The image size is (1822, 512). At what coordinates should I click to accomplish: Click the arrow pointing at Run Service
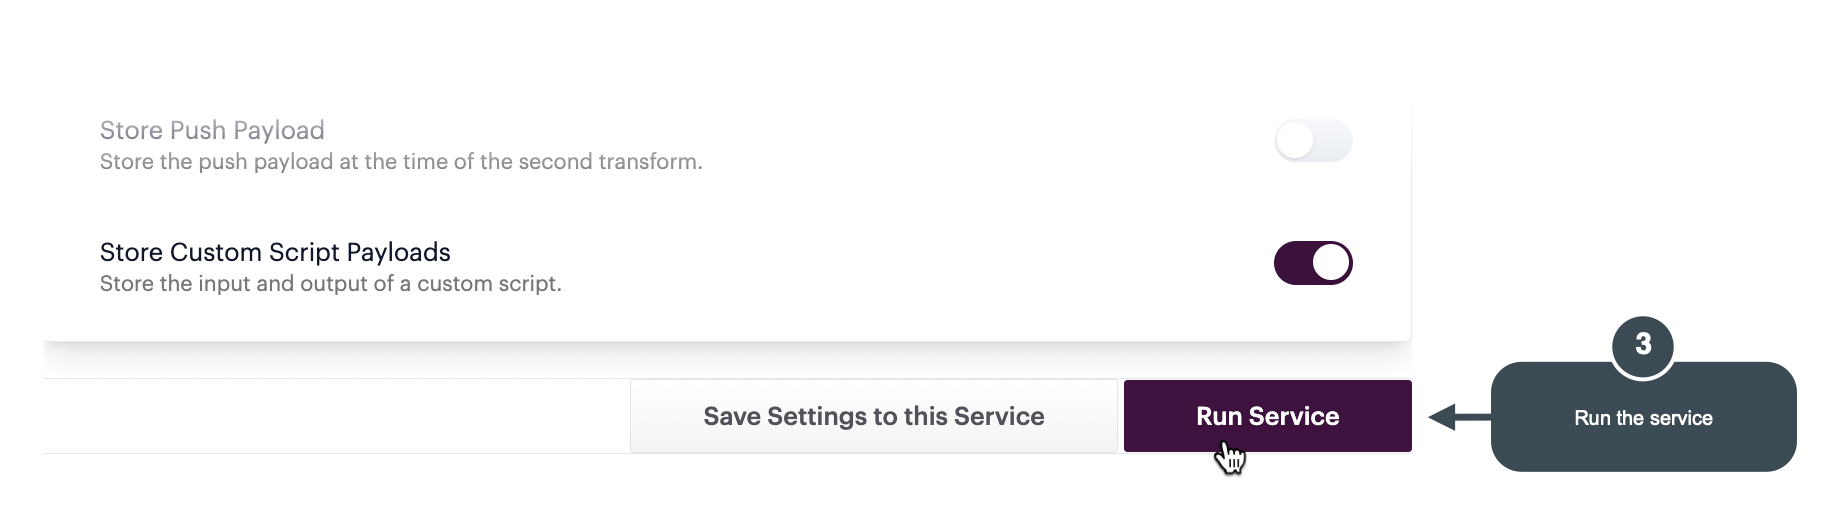(1458, 417)
